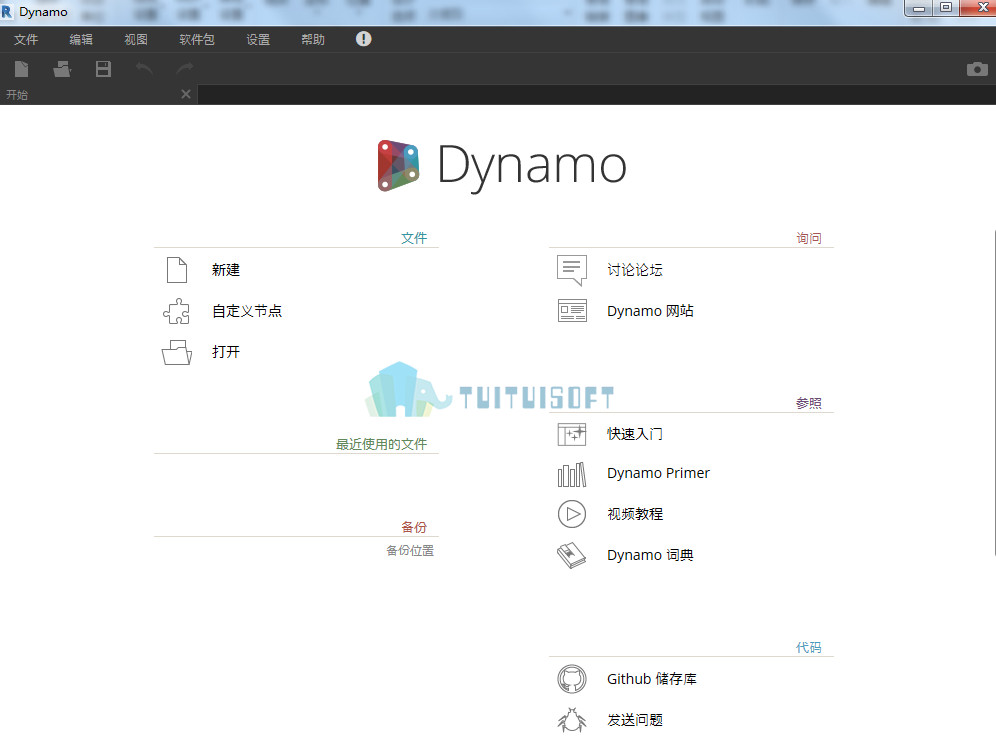Open the 视频教程 link

click(x=635, y=514)
